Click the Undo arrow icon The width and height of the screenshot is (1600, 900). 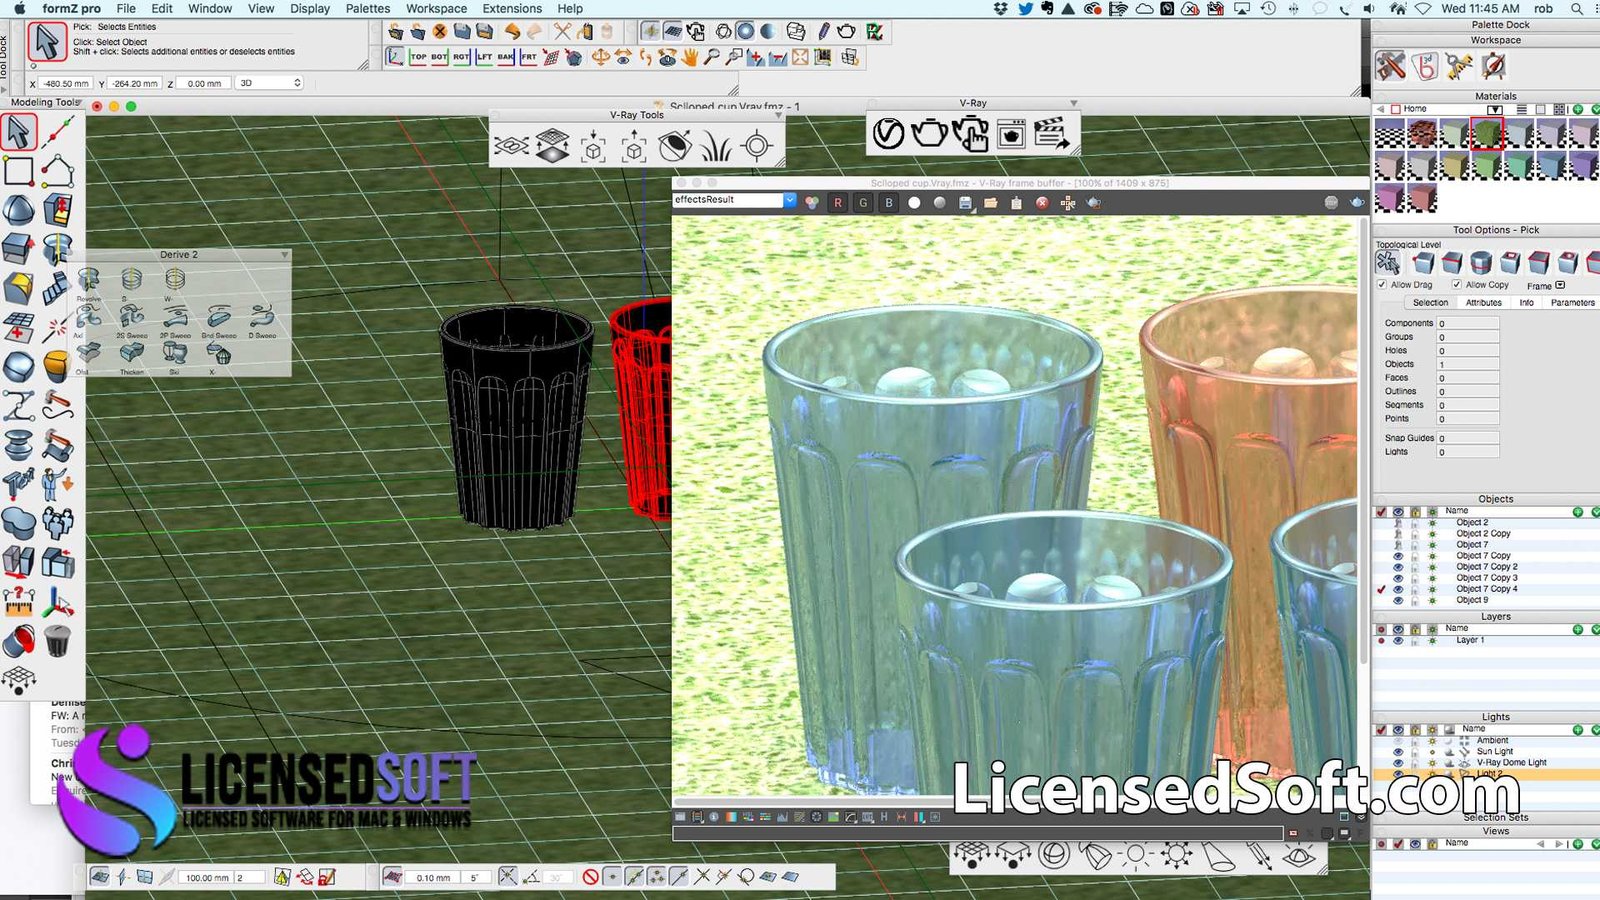(512, 32)
